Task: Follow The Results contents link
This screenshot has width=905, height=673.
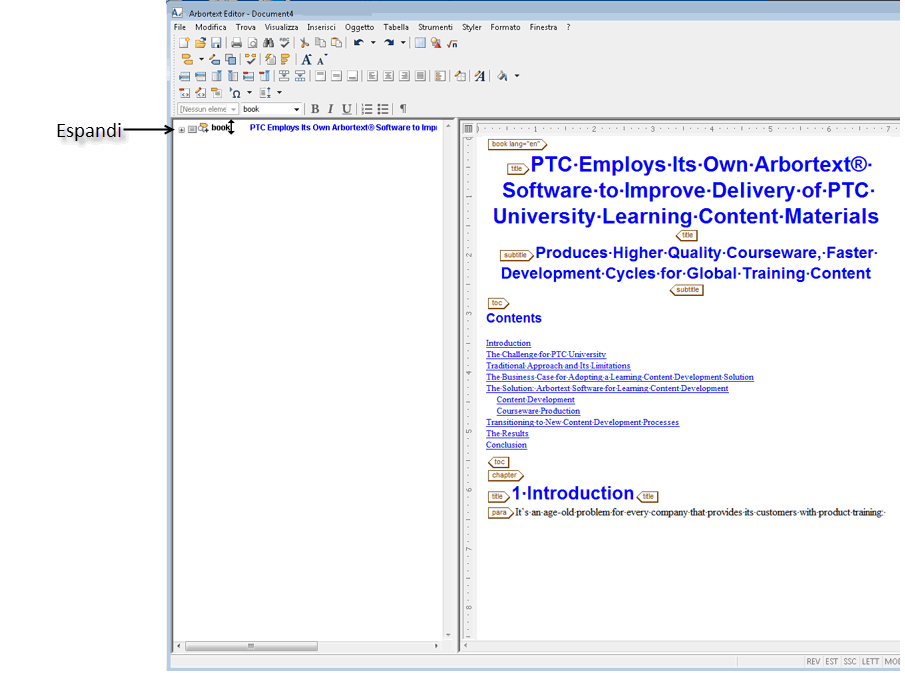Action: click(x=507, y=433)
